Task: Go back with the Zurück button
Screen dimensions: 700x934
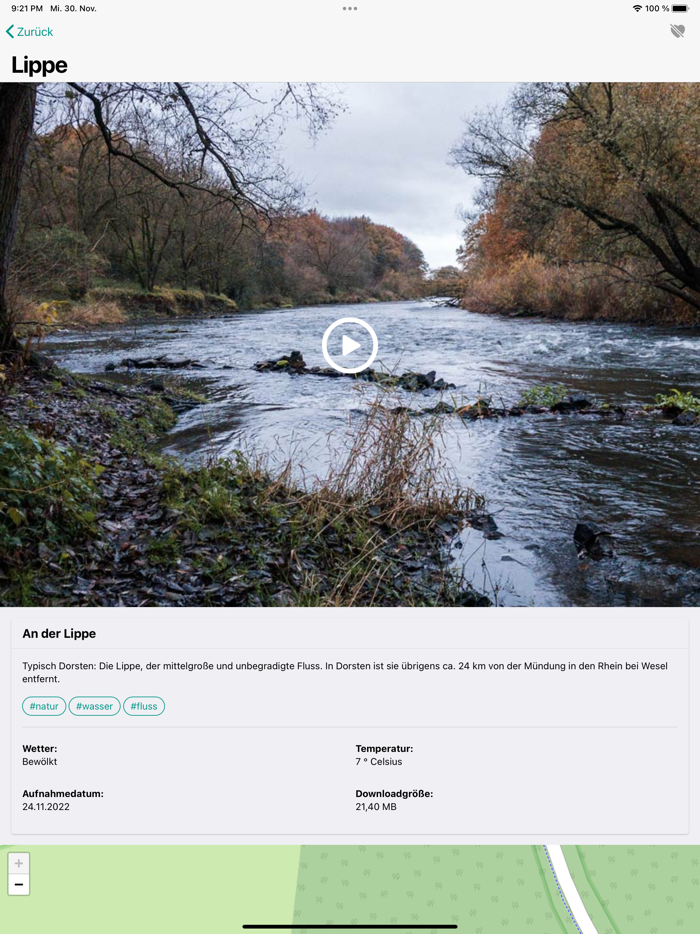Action: click(x=29, y=32)
